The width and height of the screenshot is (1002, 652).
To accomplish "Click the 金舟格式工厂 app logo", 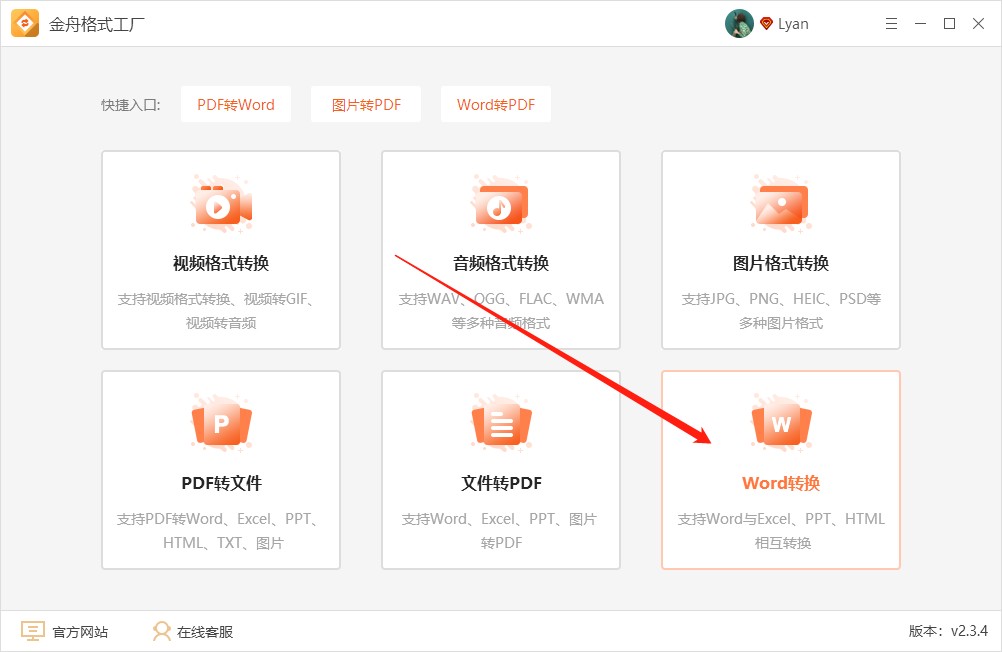I will [24, 22].
